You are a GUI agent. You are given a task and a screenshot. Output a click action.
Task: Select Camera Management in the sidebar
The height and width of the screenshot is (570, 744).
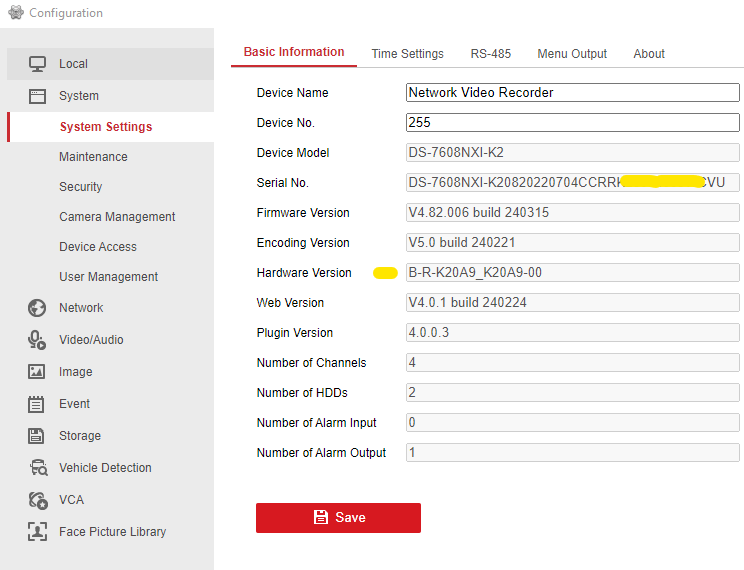(117, 217)
